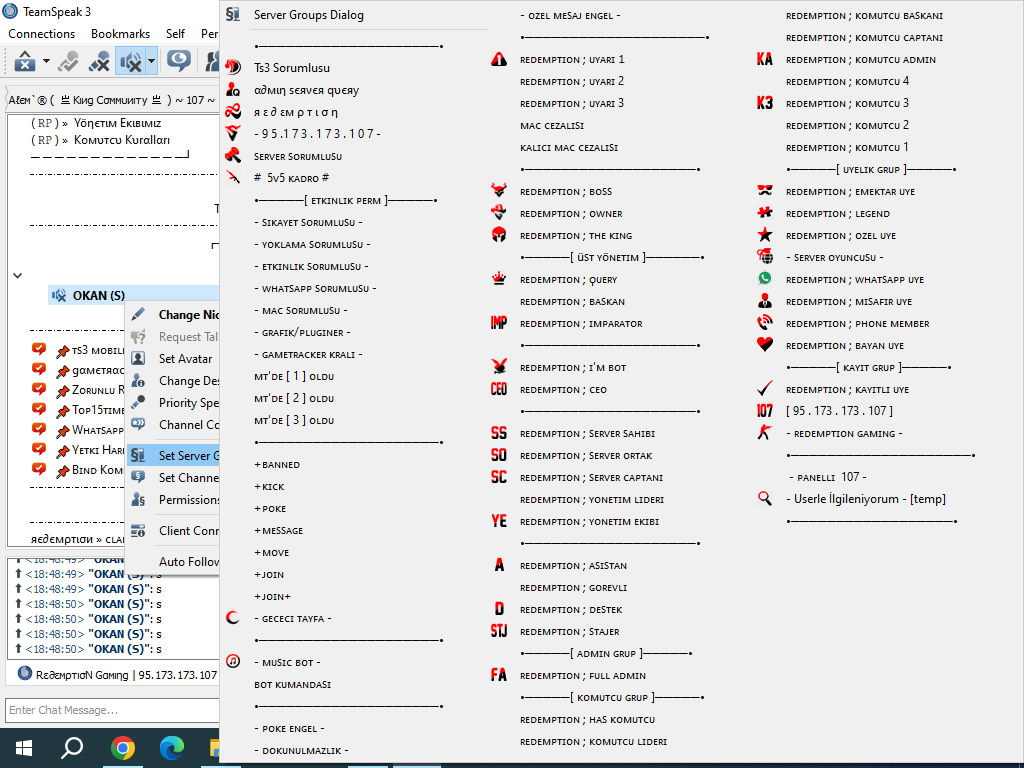Click the WhatsApp Uye icon
The width and height of the screenshot is (1024, 768).
pyautogui.click(x=765, y=279)
